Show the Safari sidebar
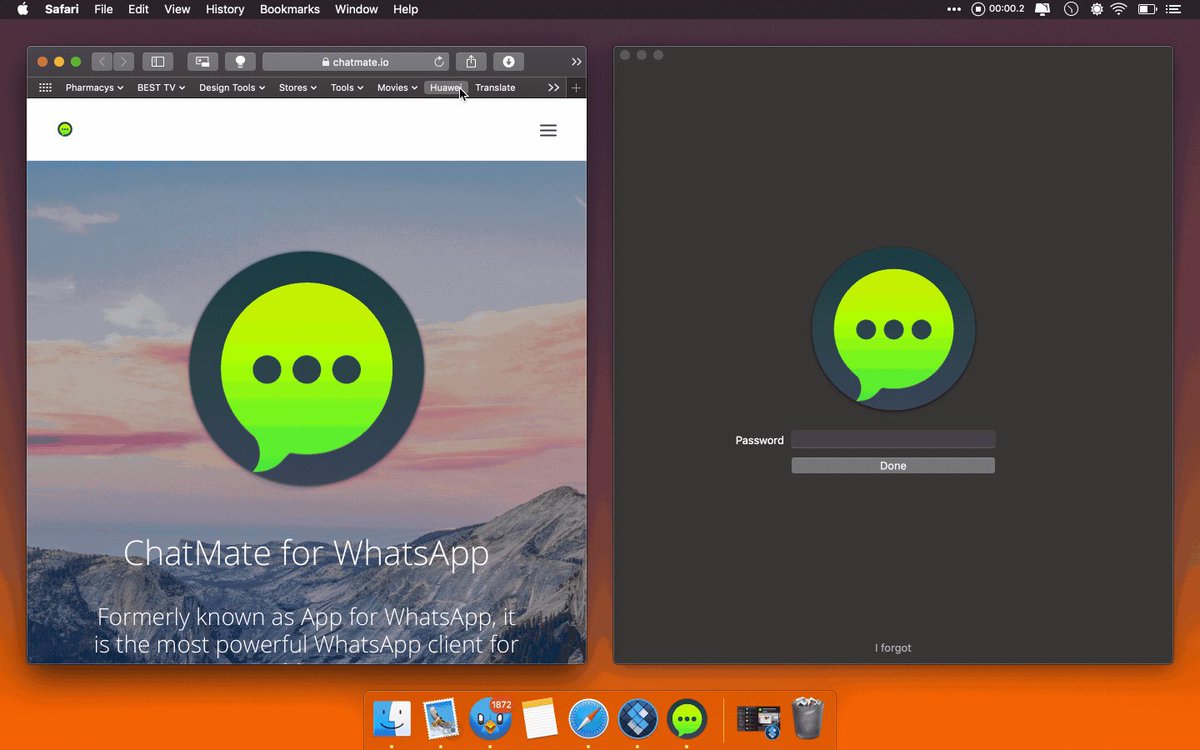Viewport: 1200px width, 750px height. pyautogui.click(x=158, y=62)
